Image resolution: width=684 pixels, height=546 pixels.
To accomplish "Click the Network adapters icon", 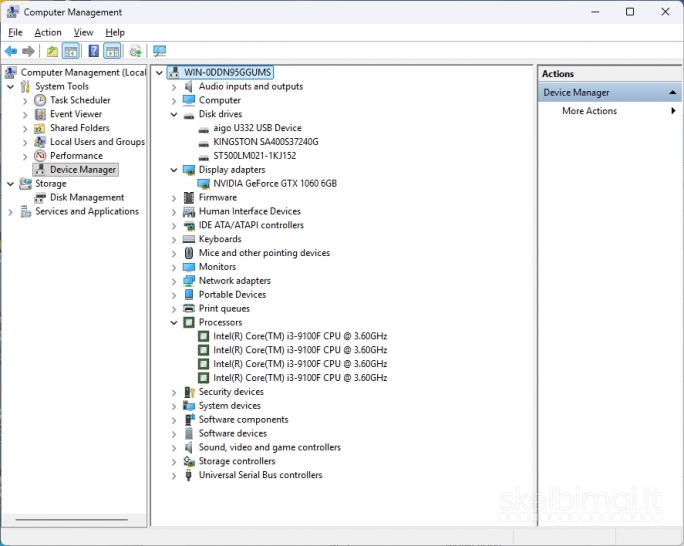I will click(x=189, y=281).
